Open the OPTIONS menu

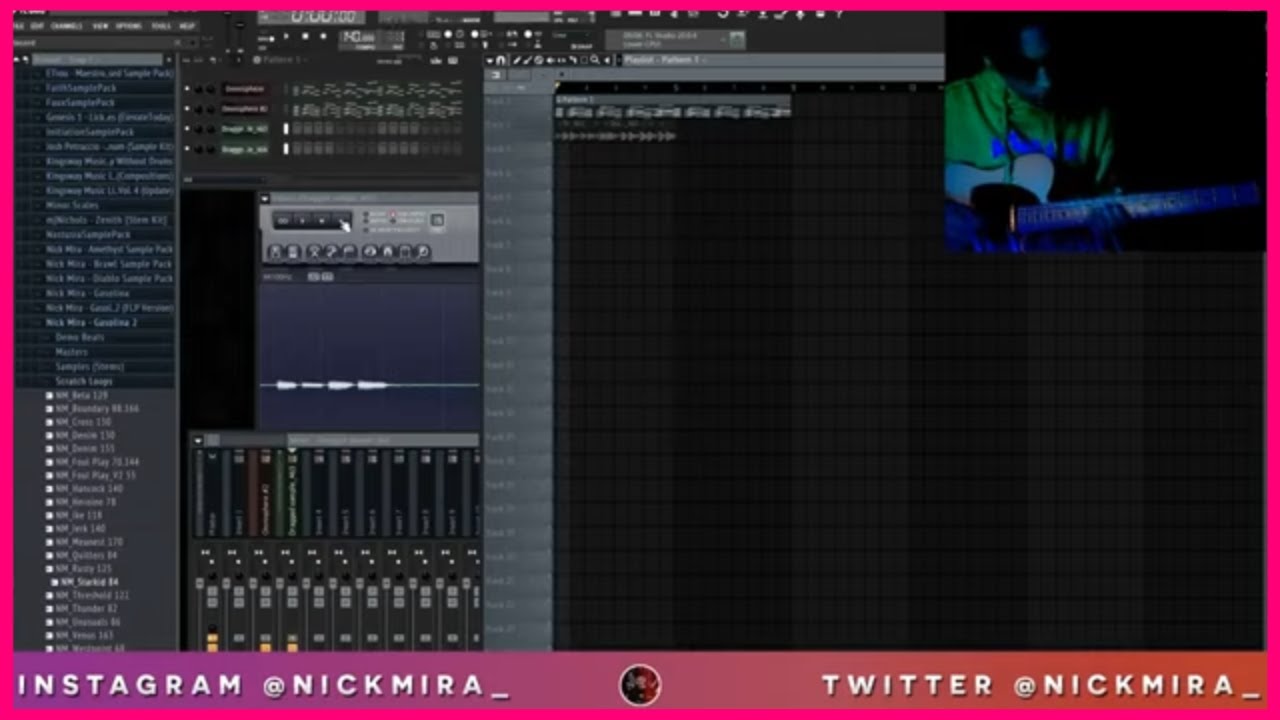(x=129, y=26)
